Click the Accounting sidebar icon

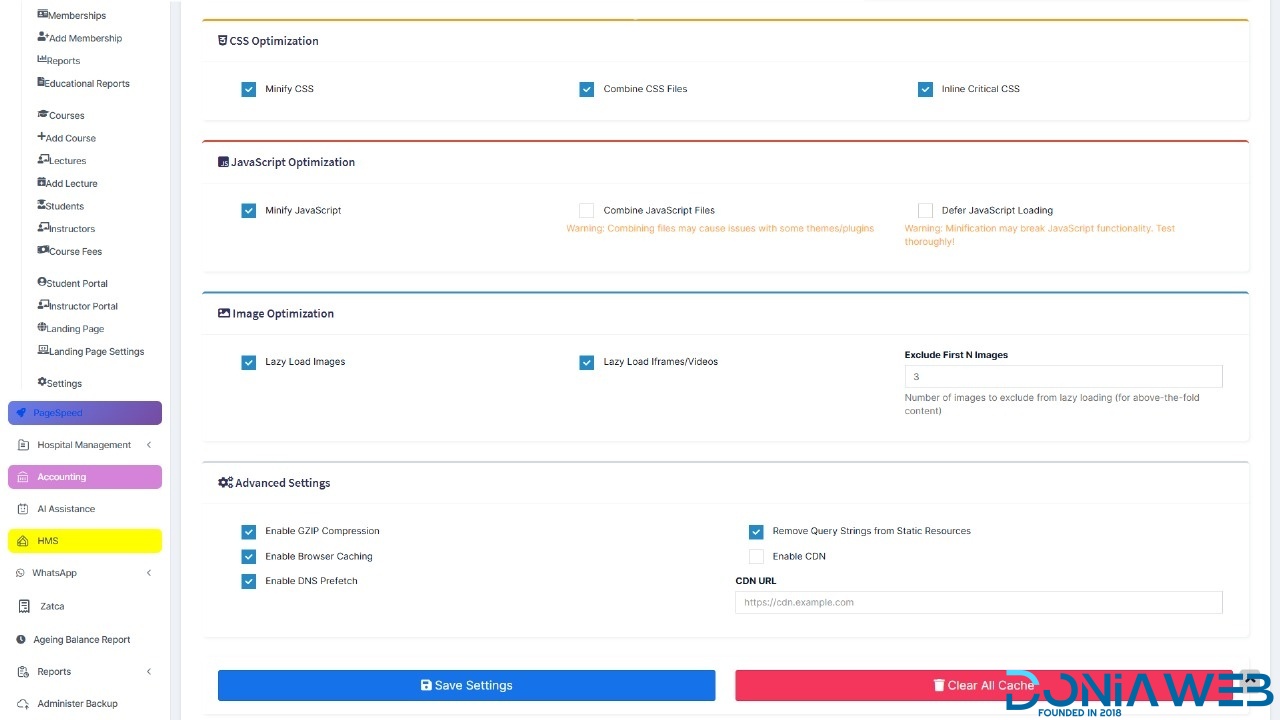[22, 477]
